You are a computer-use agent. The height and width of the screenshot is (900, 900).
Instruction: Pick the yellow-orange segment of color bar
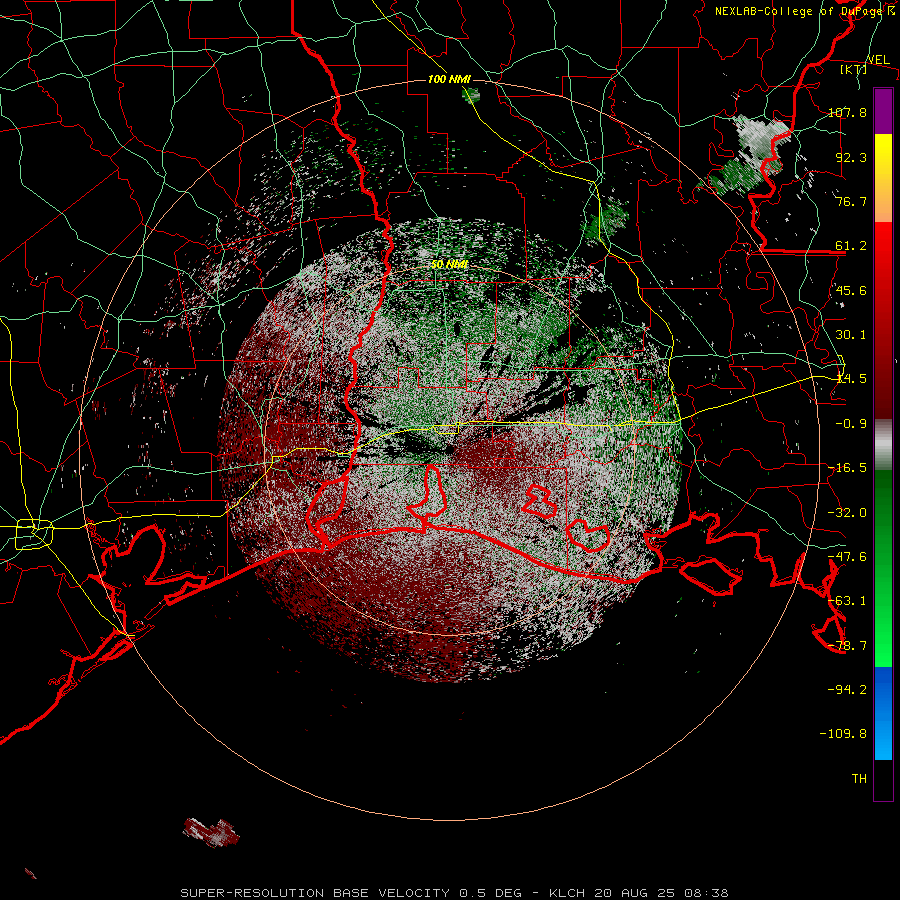883,178
